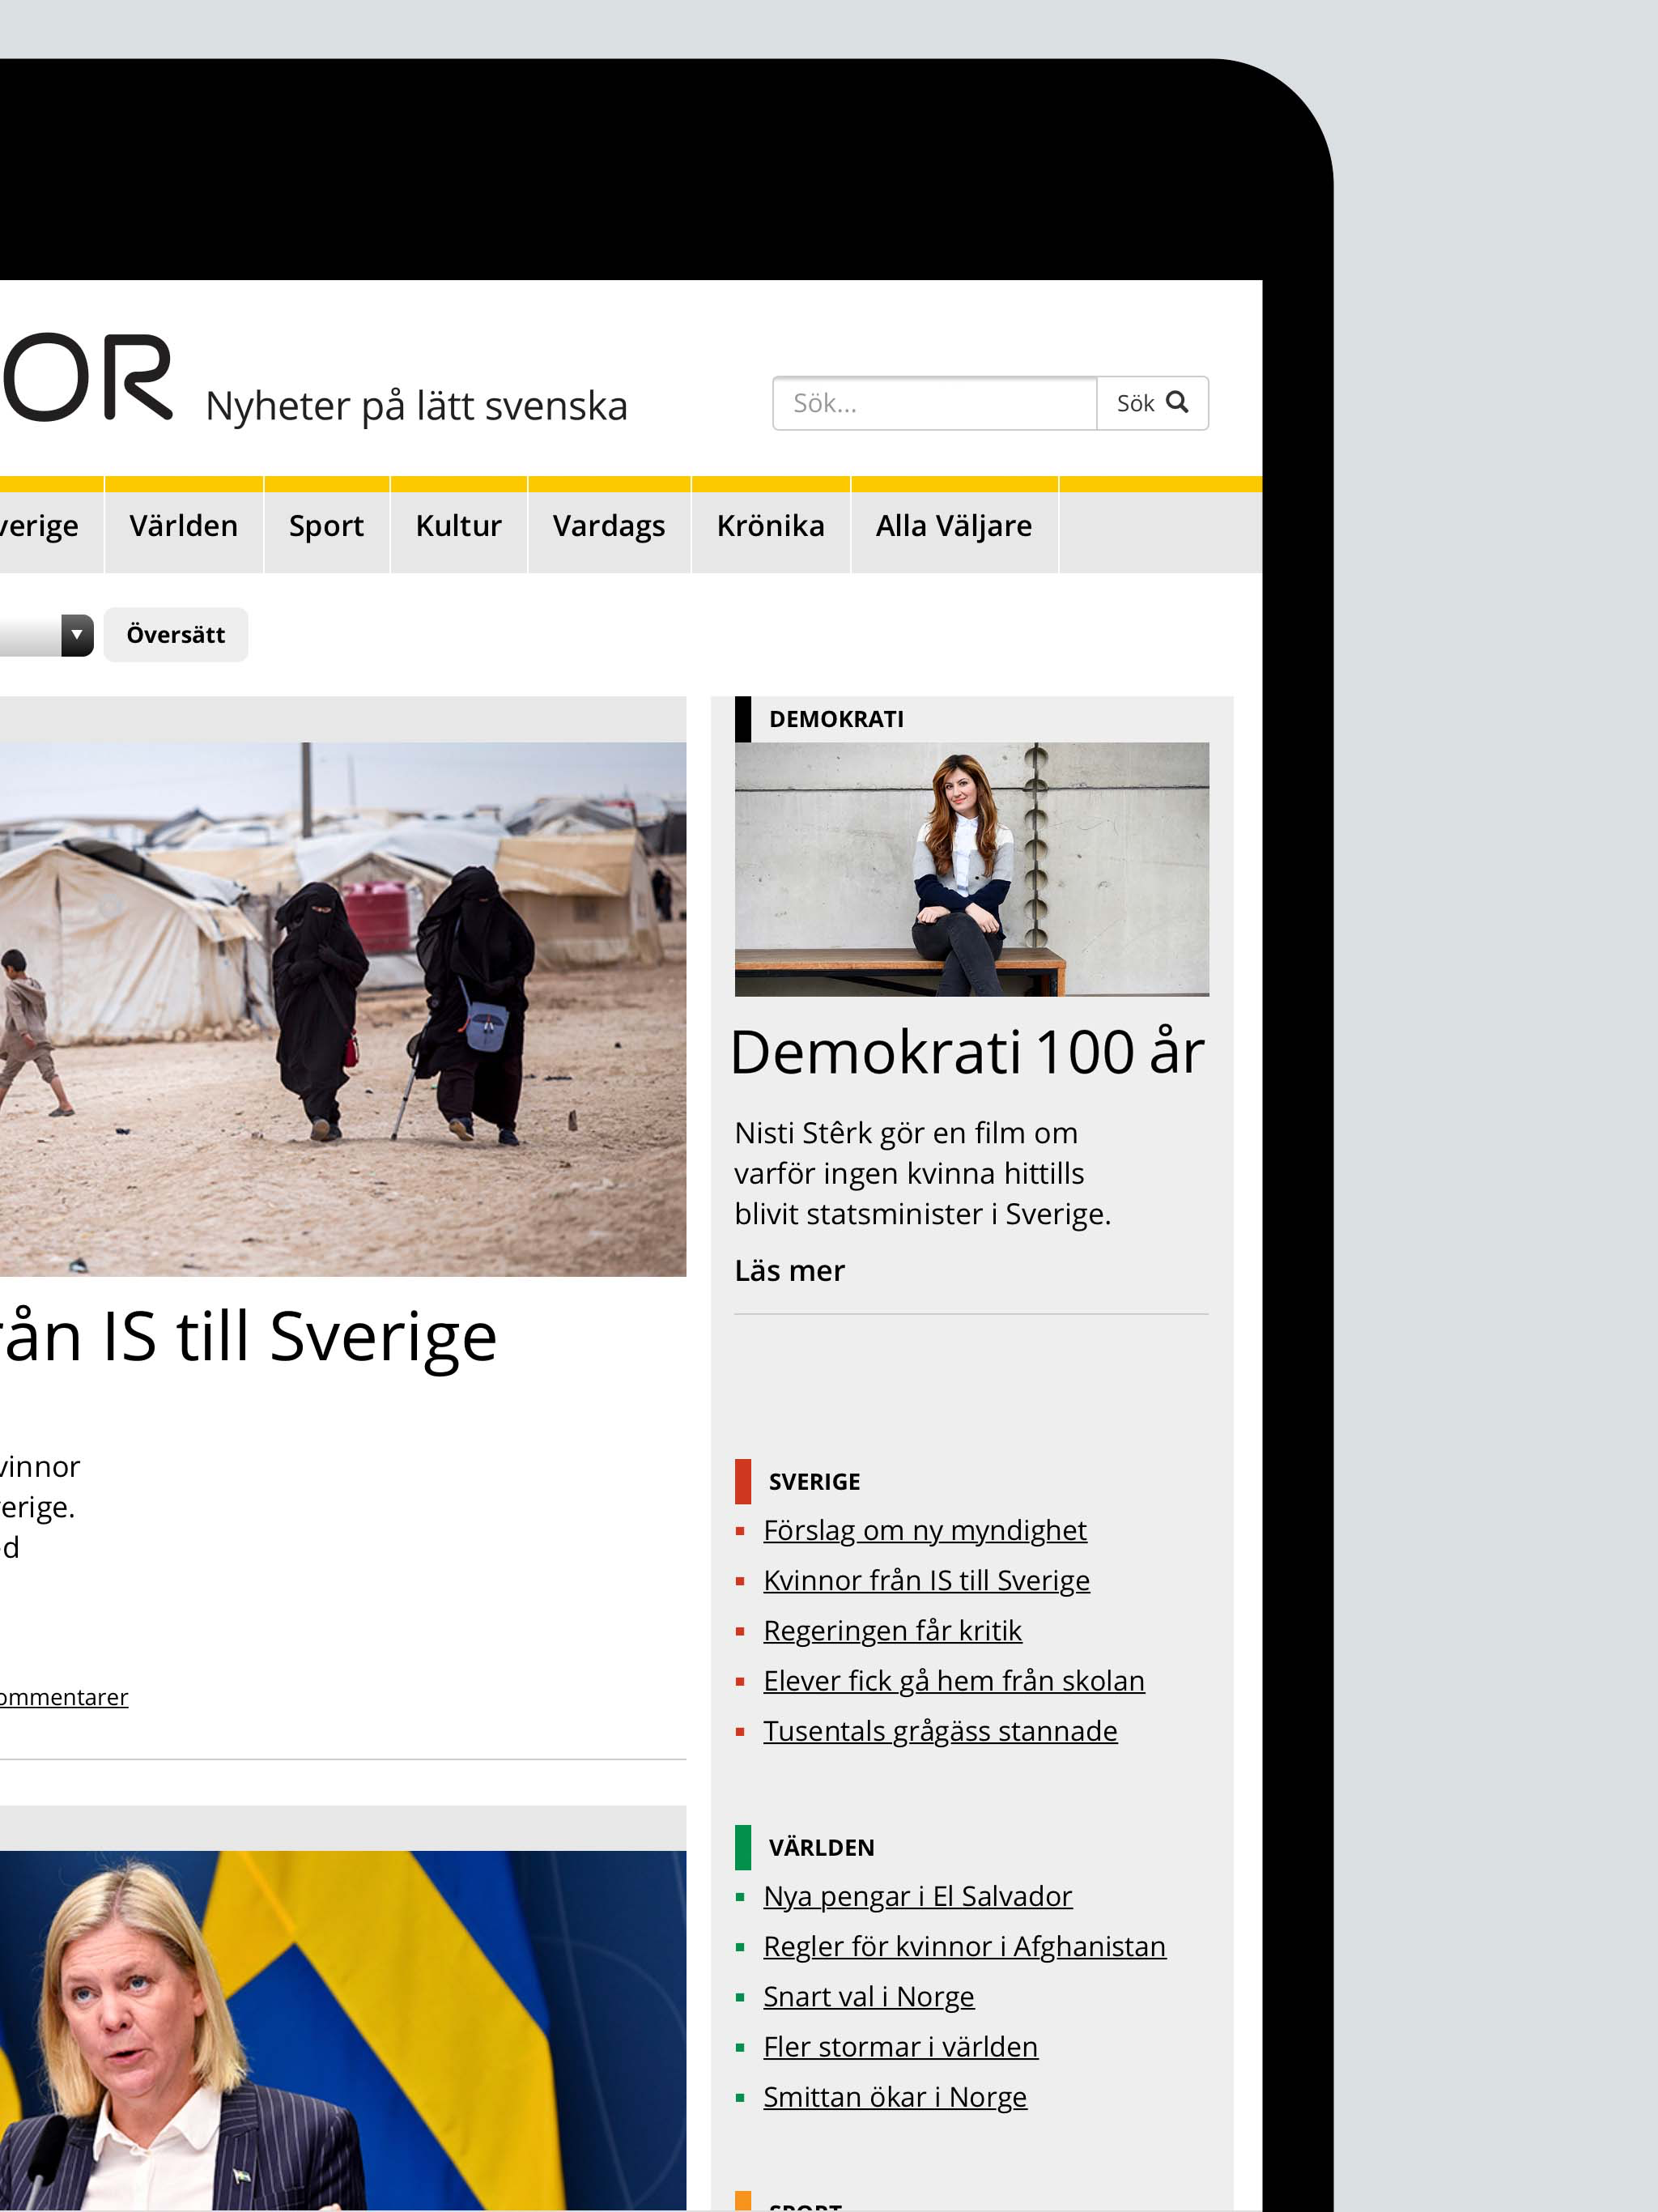
Task: Open the Demokrati 100 år headline
Action: point(968,1052)
